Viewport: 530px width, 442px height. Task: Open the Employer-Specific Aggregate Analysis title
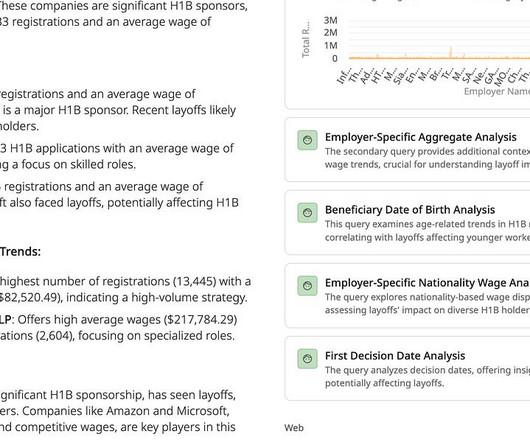[420, 137]
